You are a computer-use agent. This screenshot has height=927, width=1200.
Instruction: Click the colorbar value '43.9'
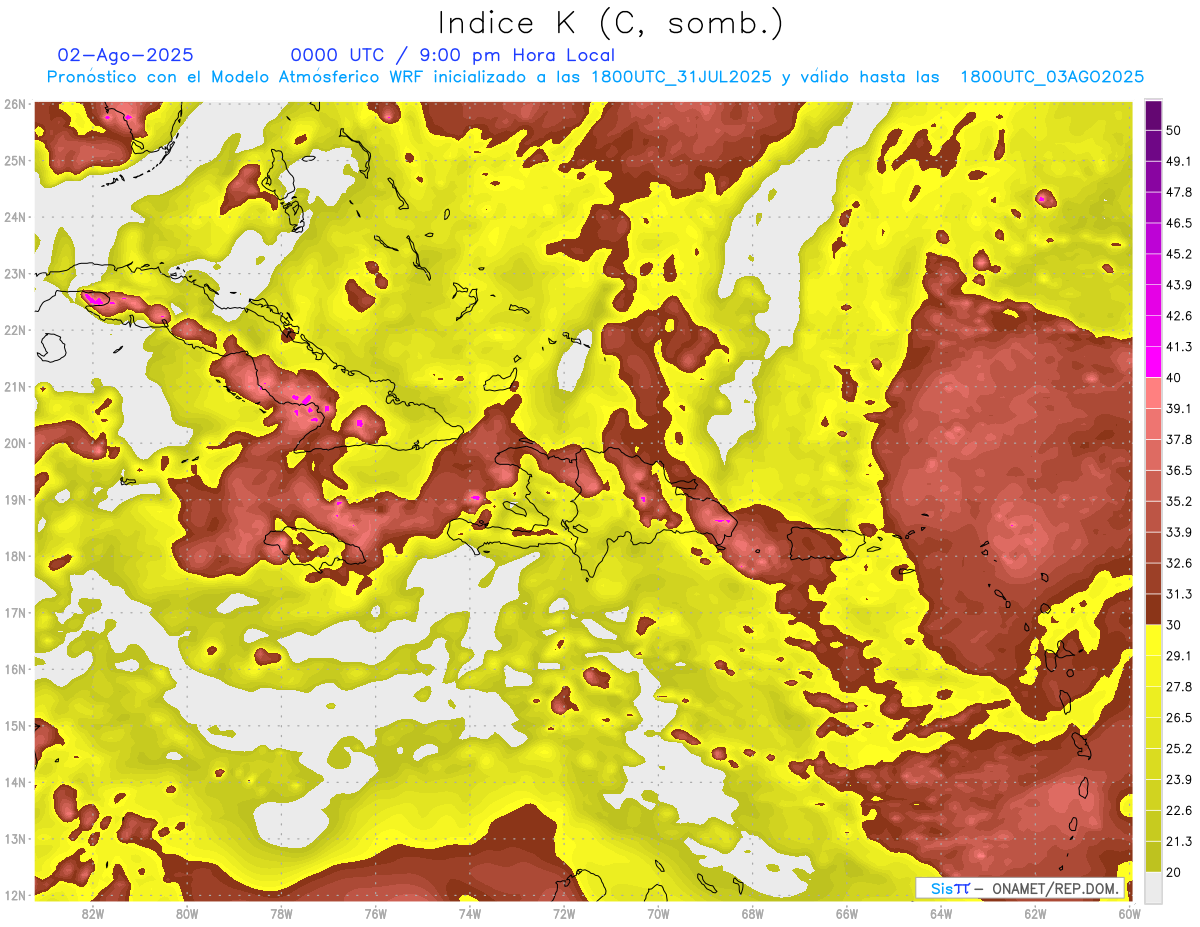1179,285
